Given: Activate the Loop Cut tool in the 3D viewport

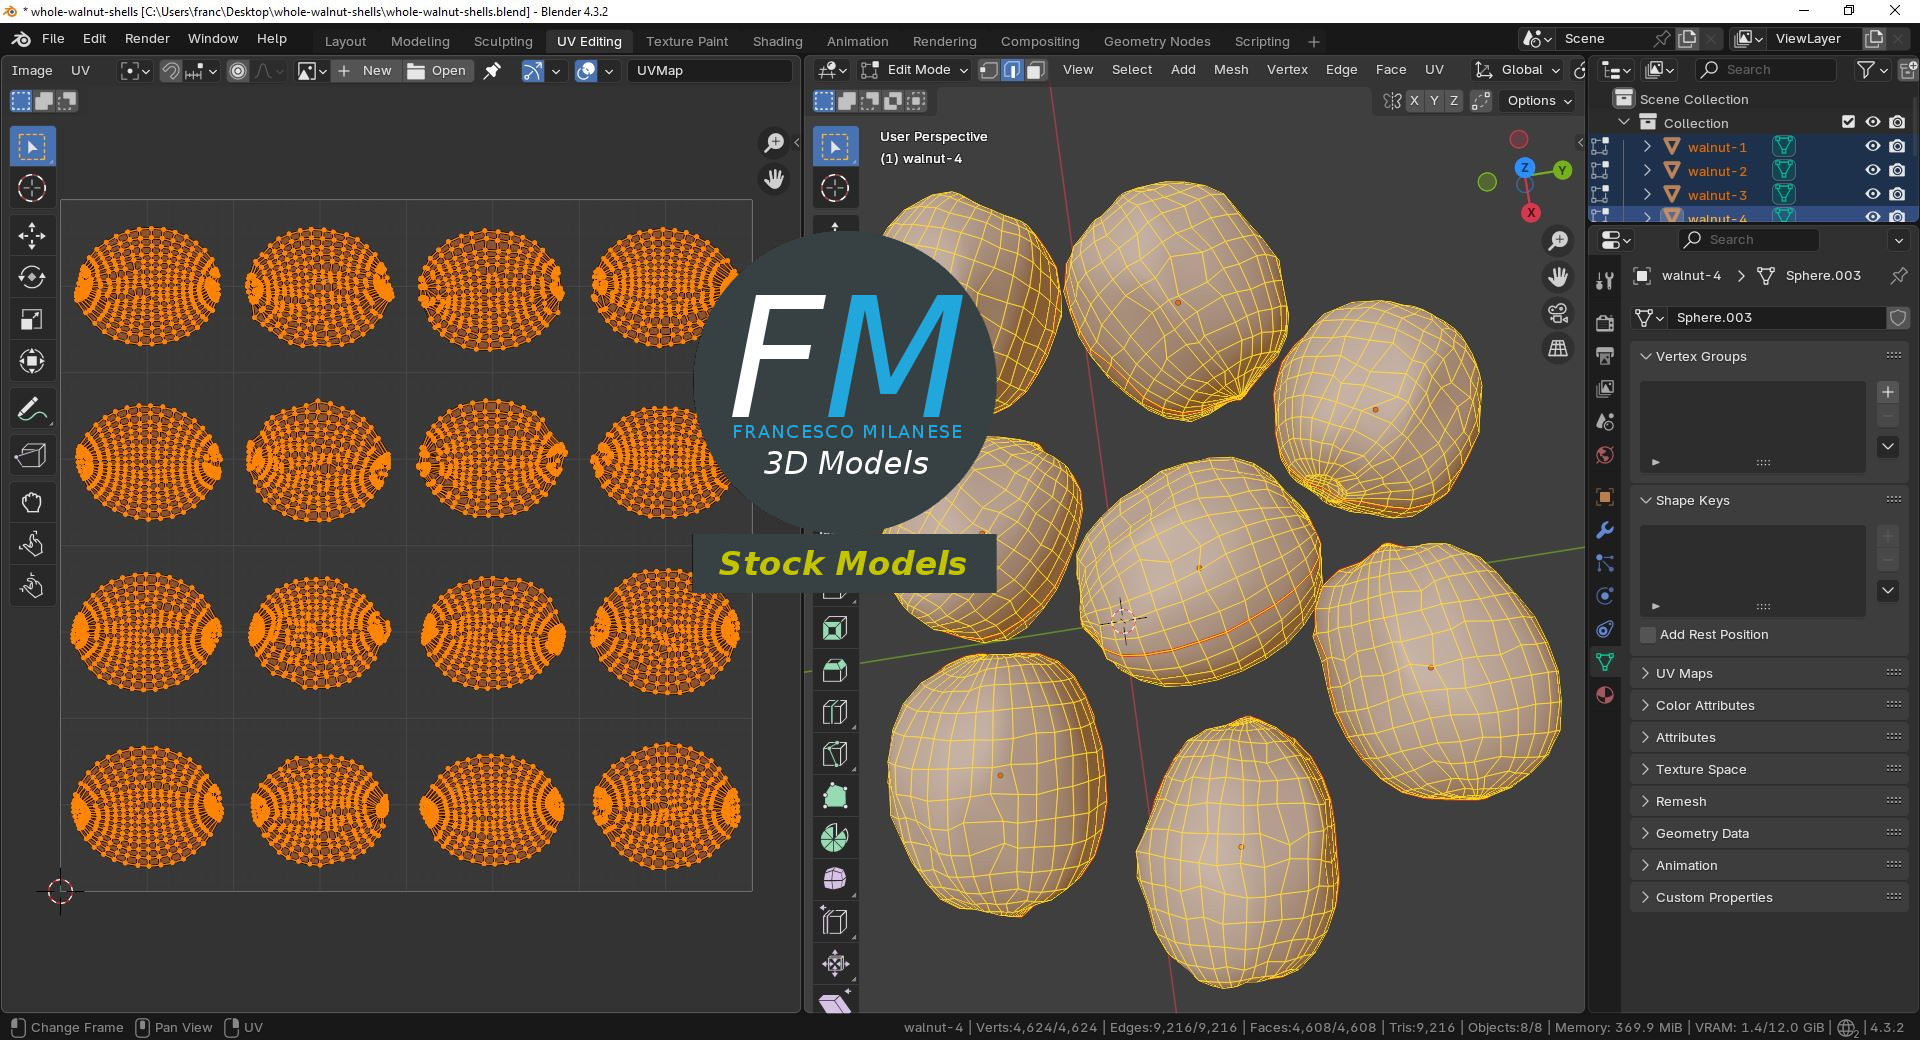Looking at the screenshot, I should 835,712.
